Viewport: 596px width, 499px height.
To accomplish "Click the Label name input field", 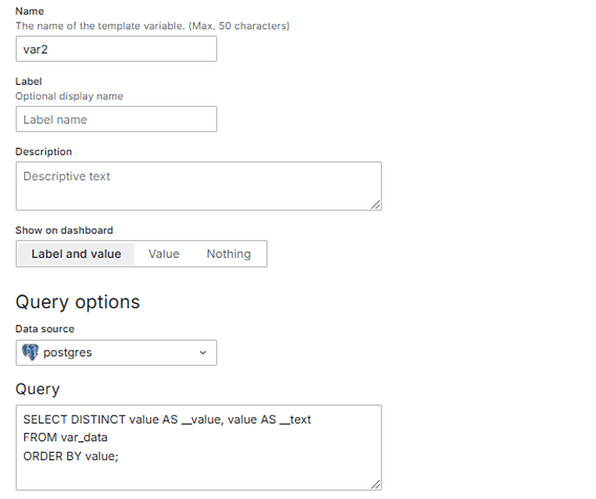I will (116, 119).
